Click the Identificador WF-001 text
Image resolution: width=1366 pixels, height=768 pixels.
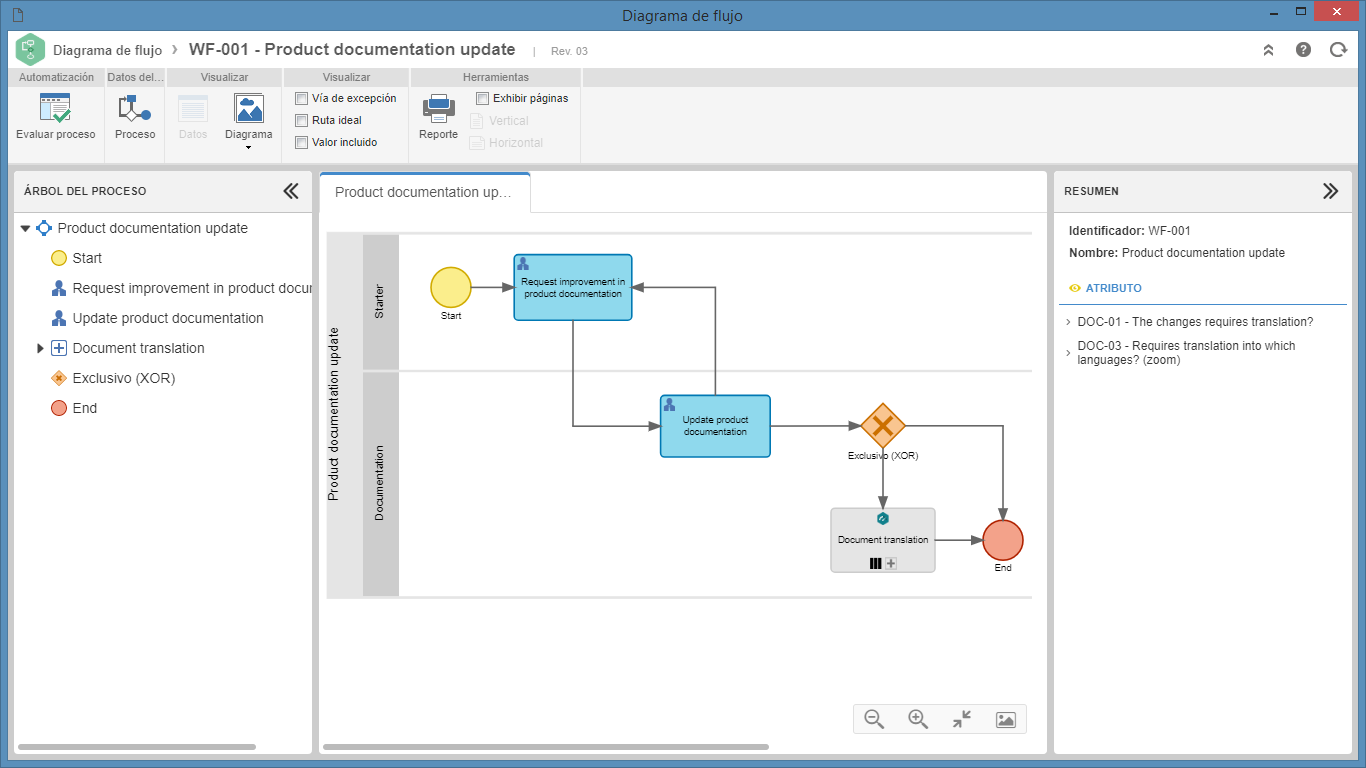coord(1130,231)
